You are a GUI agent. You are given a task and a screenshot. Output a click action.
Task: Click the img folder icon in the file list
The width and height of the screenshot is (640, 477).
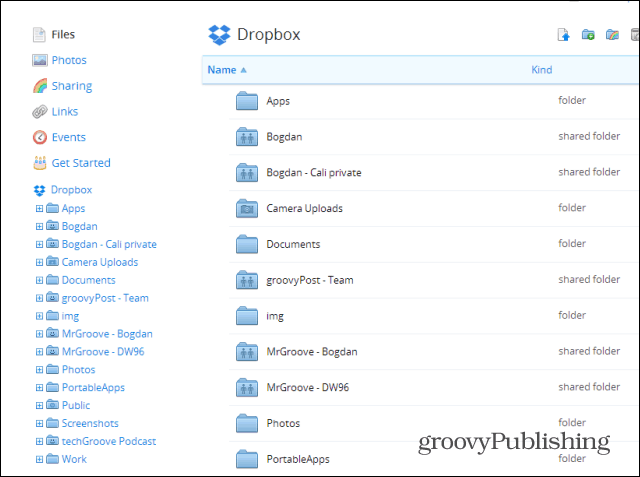tap(247, 316)
